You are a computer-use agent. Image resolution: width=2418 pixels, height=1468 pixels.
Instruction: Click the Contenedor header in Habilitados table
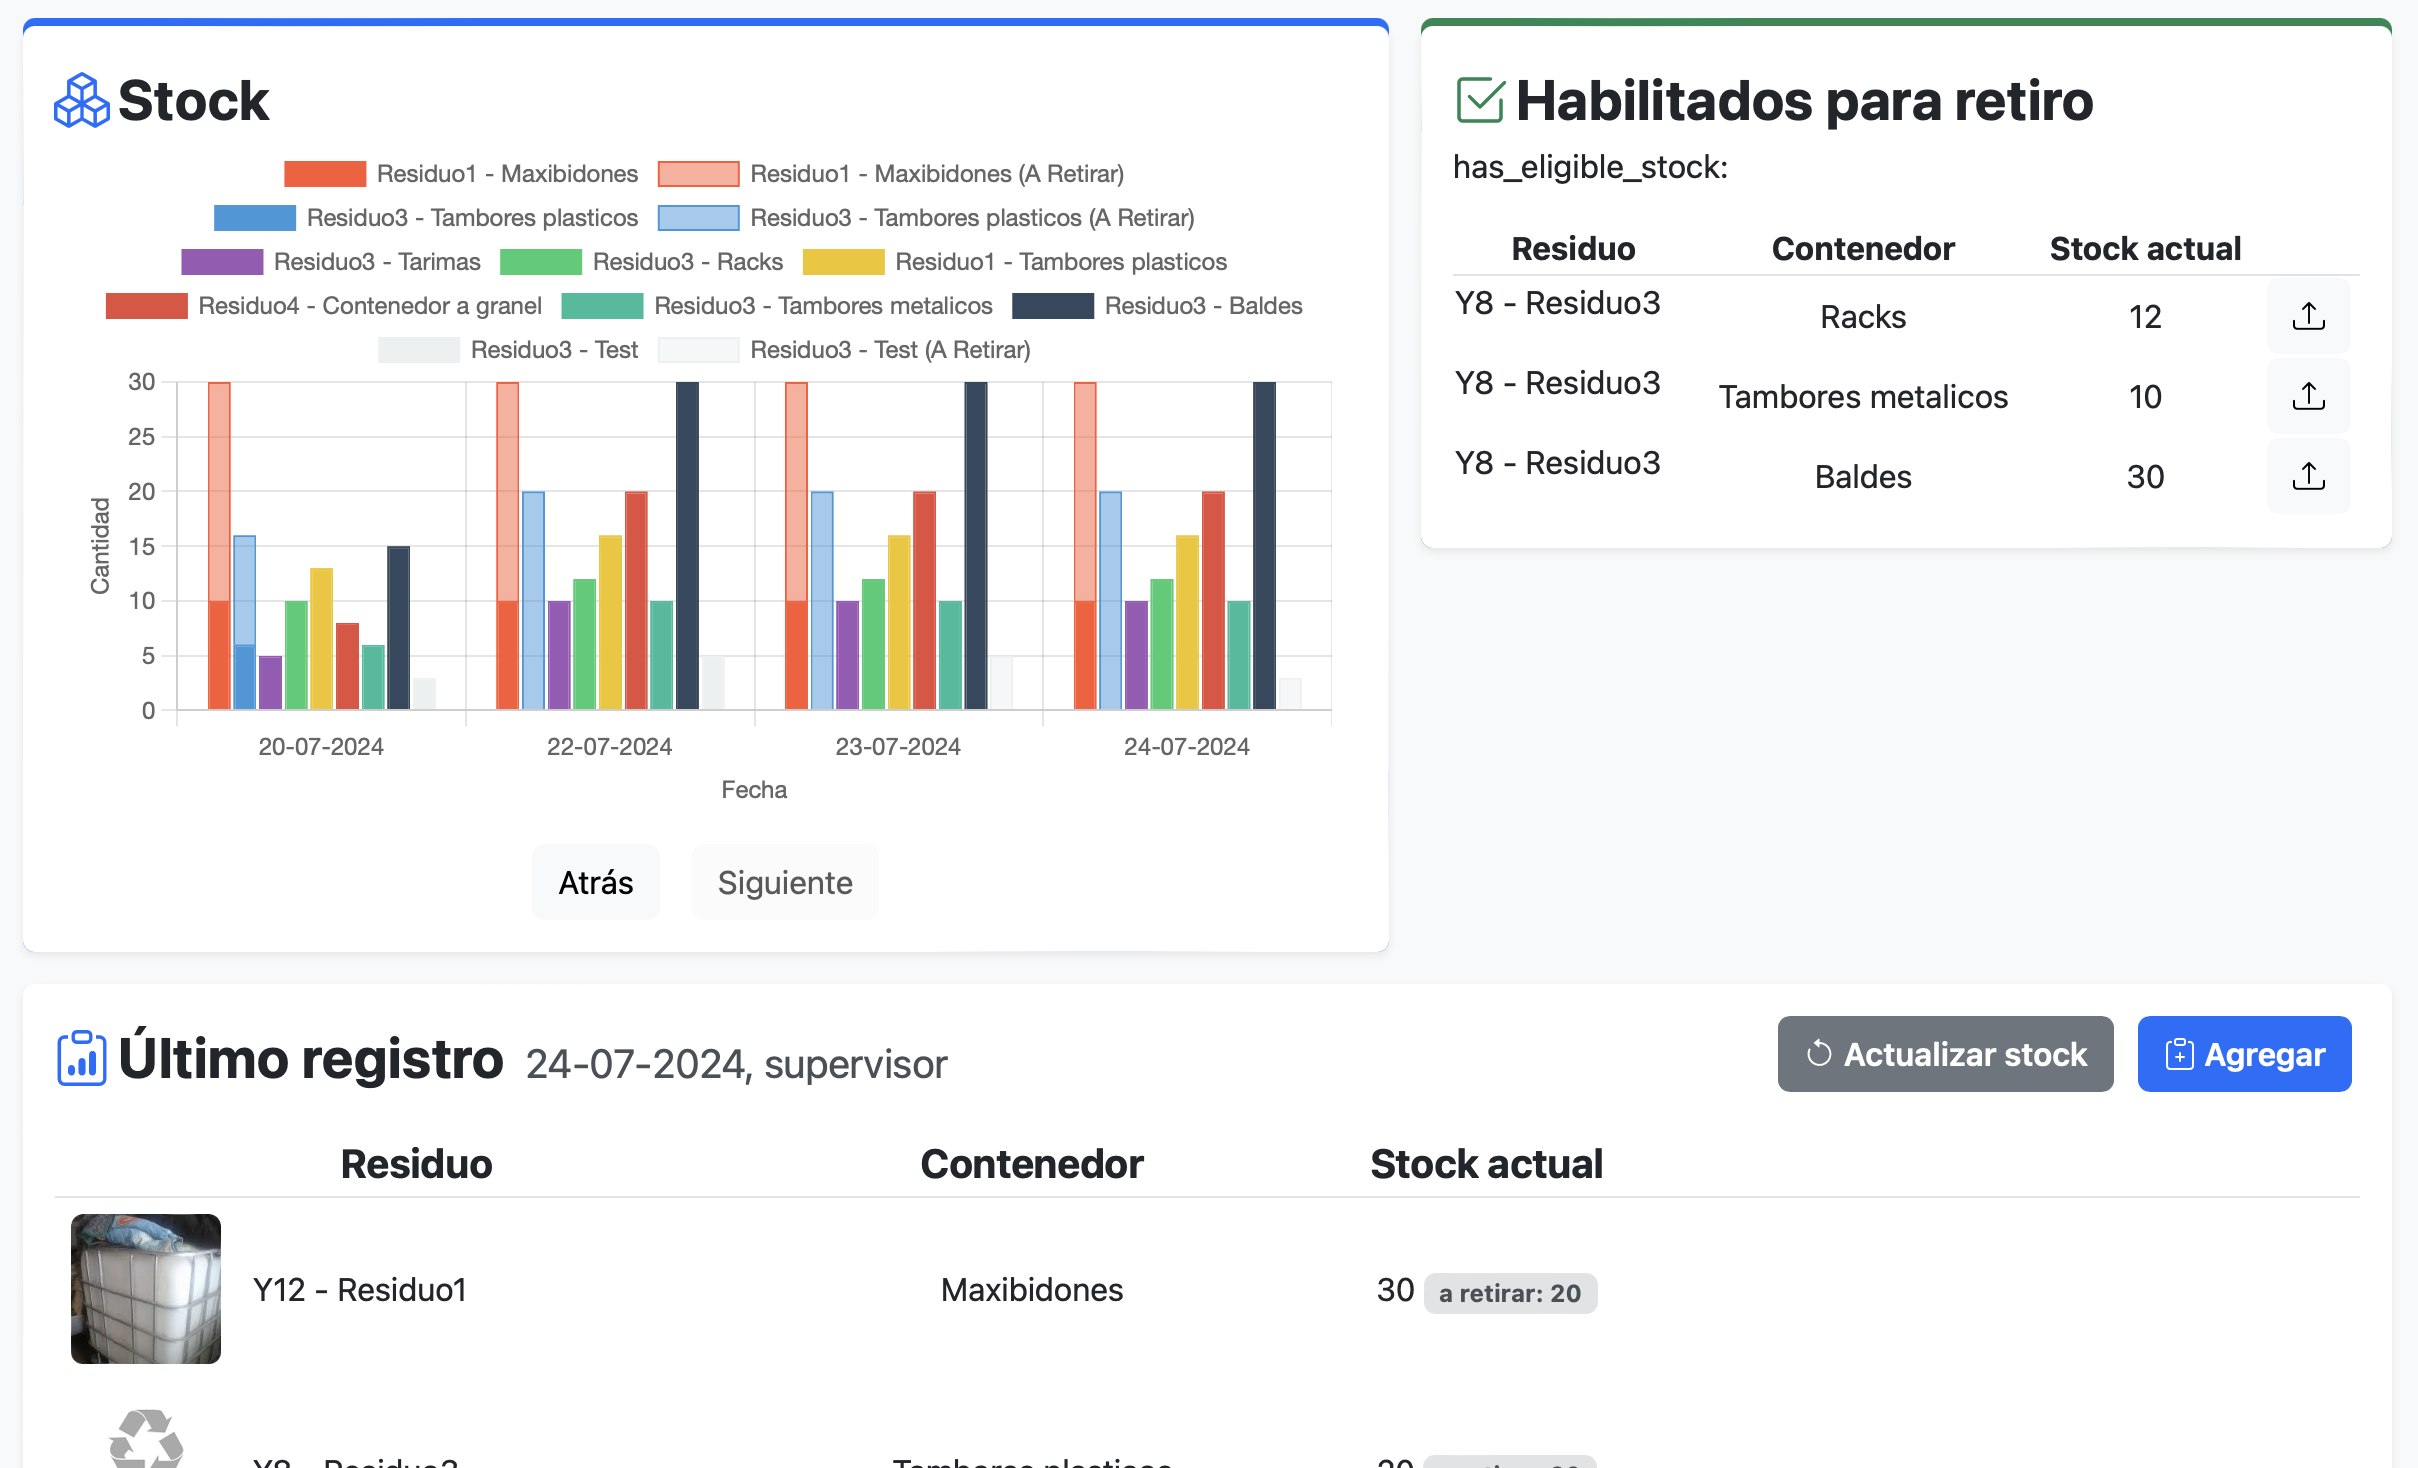click(1863, 248)
